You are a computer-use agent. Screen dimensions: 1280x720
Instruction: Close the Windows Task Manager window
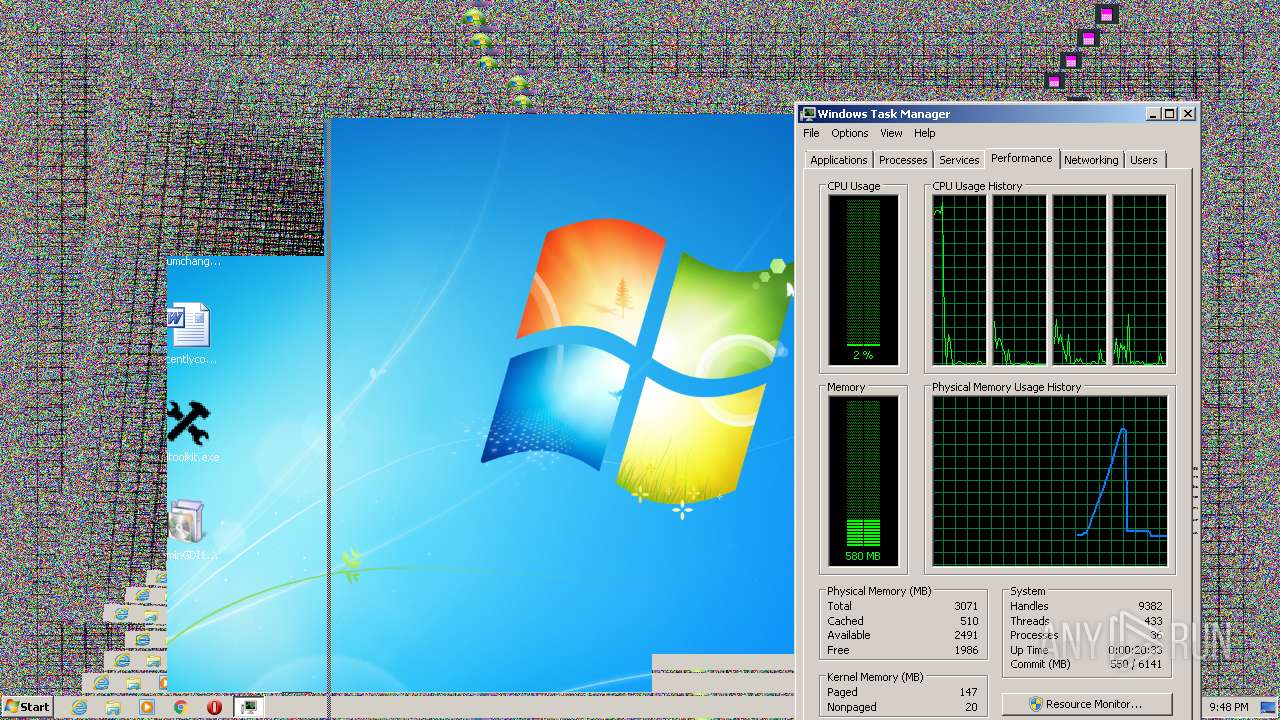coord(1188,114)
